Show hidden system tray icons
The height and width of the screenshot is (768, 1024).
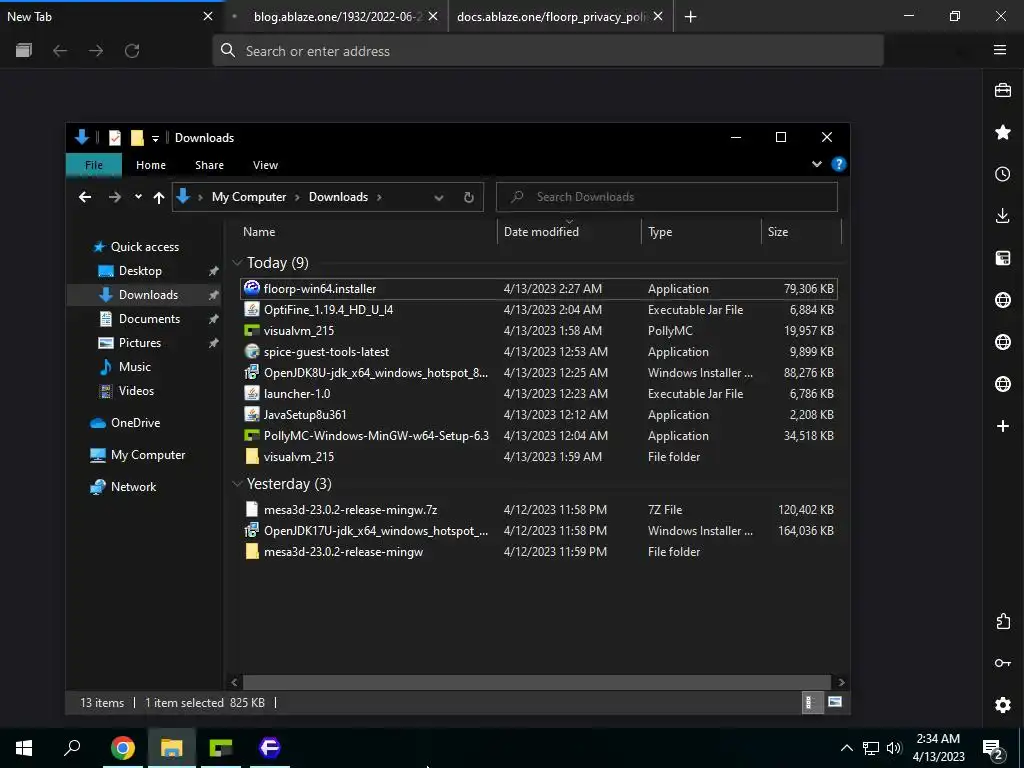pos(846,748)
